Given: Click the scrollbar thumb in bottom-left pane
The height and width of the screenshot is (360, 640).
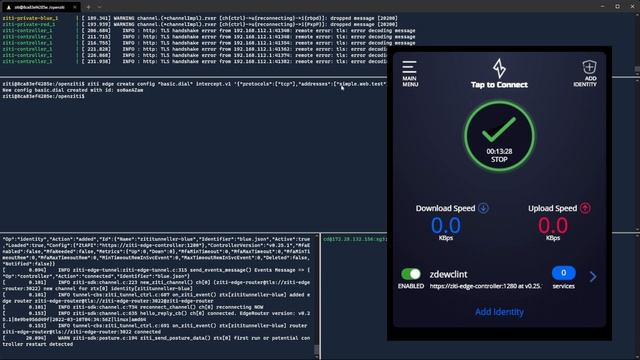Looking at the screenshot, I should (x=316, y=350).
